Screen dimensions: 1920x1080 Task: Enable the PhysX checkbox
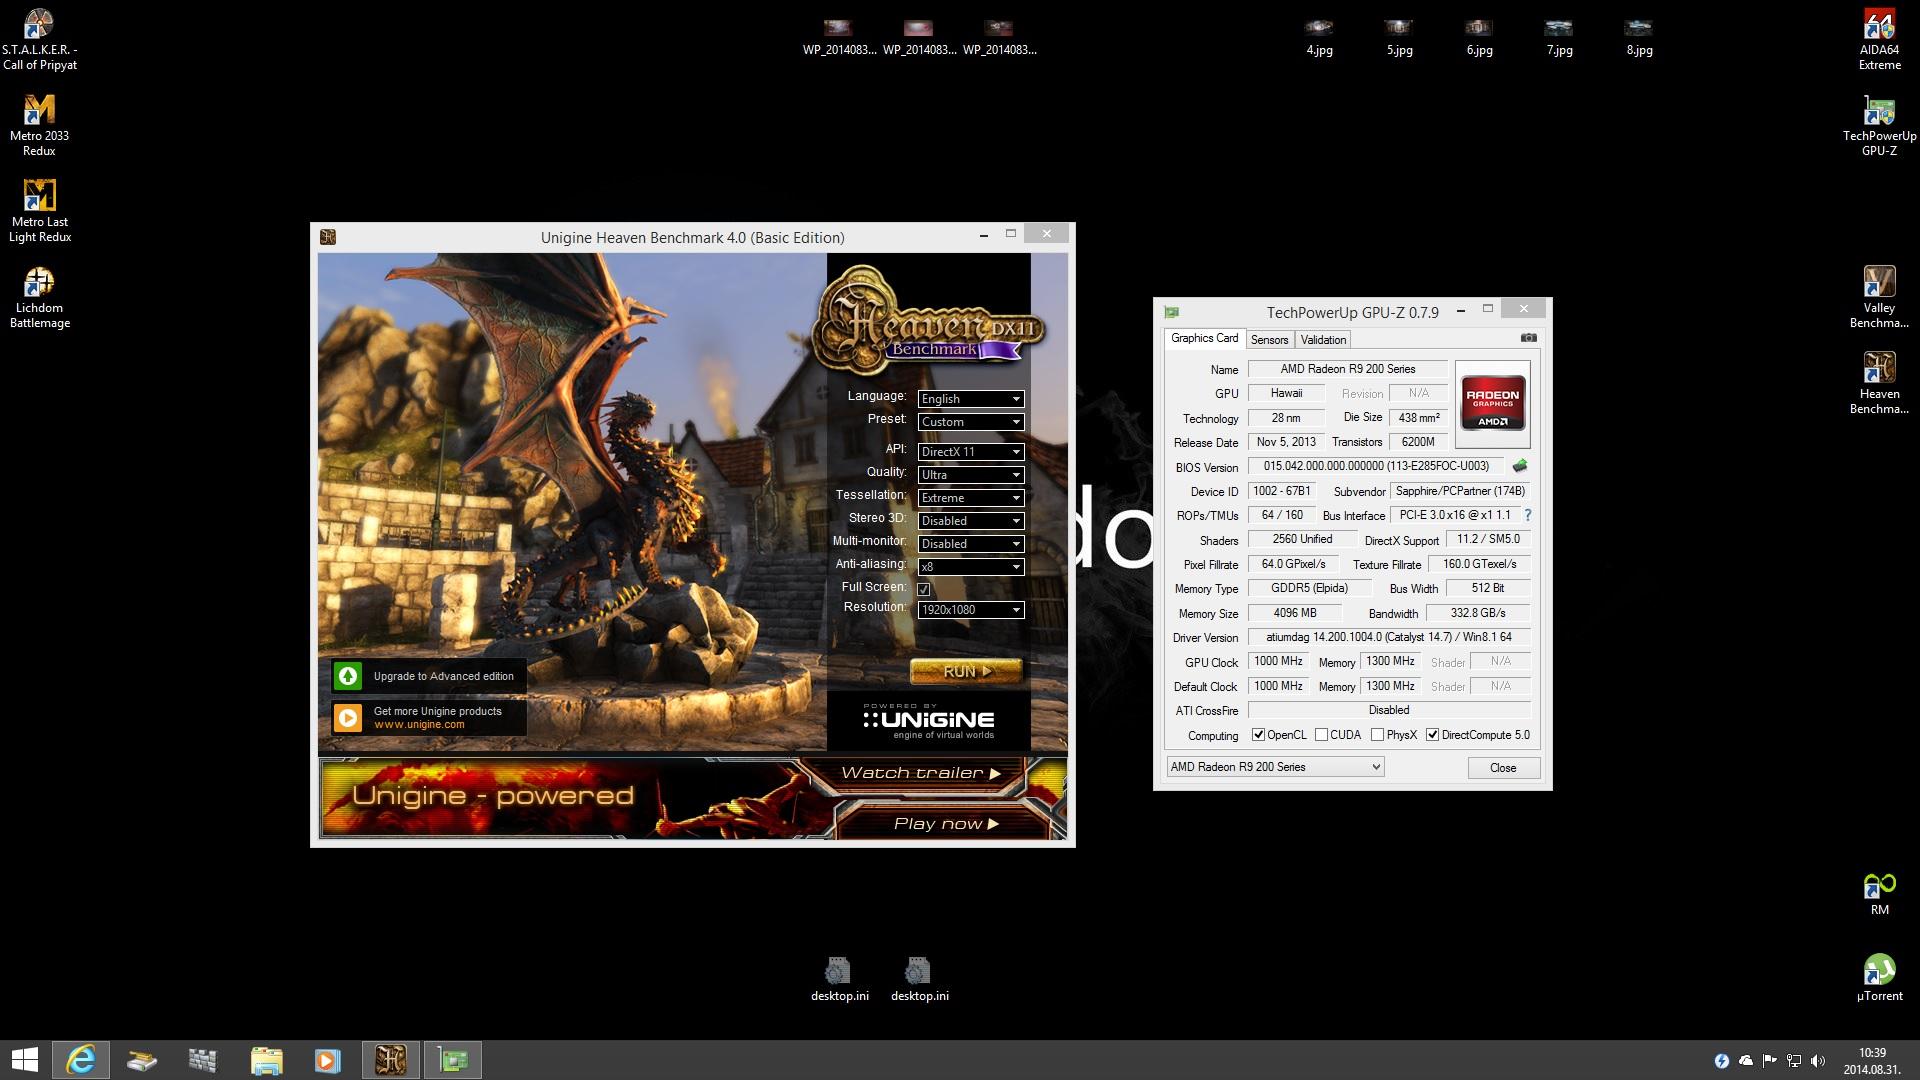[x=1377, y=735]
